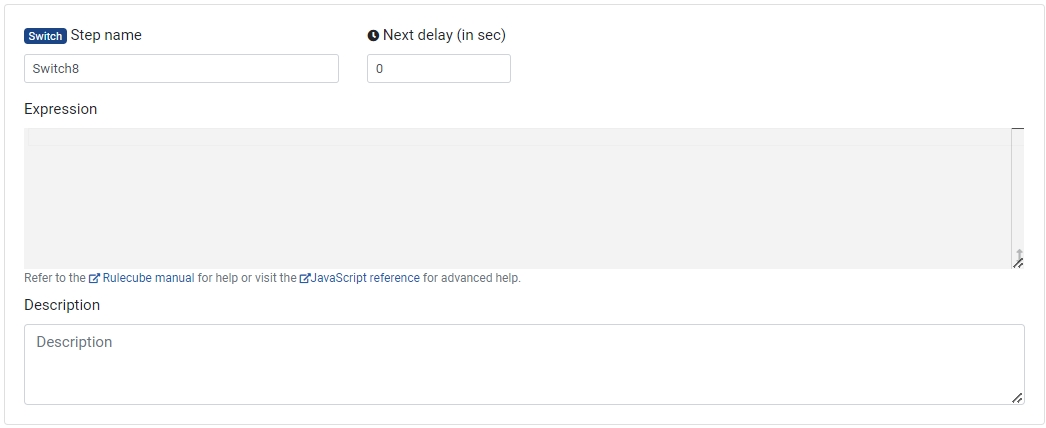1046x428 pixels.
Task: Click the Step name label
Action: (106, 36)
